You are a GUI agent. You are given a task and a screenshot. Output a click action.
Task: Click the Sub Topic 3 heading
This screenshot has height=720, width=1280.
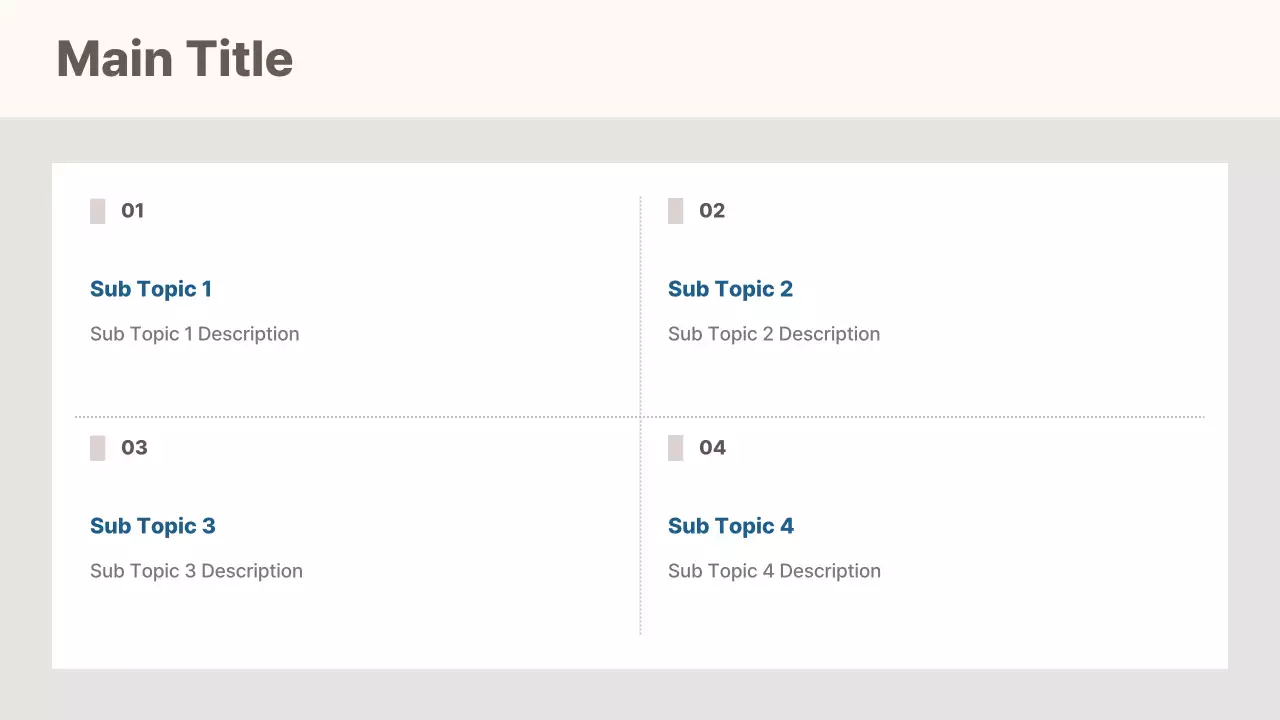[x=153, y=526]
